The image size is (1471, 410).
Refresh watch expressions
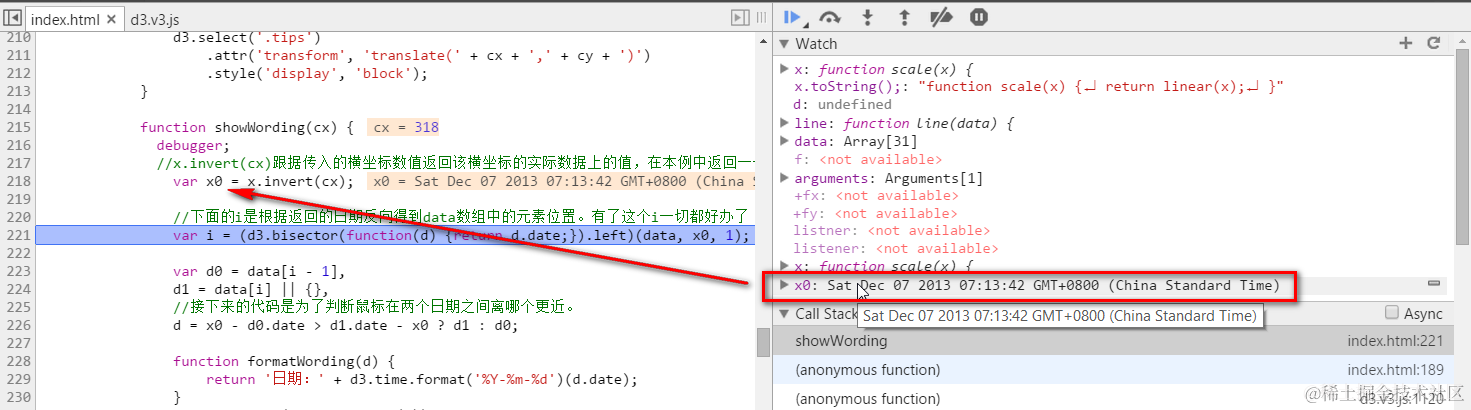click(1433, 43)
